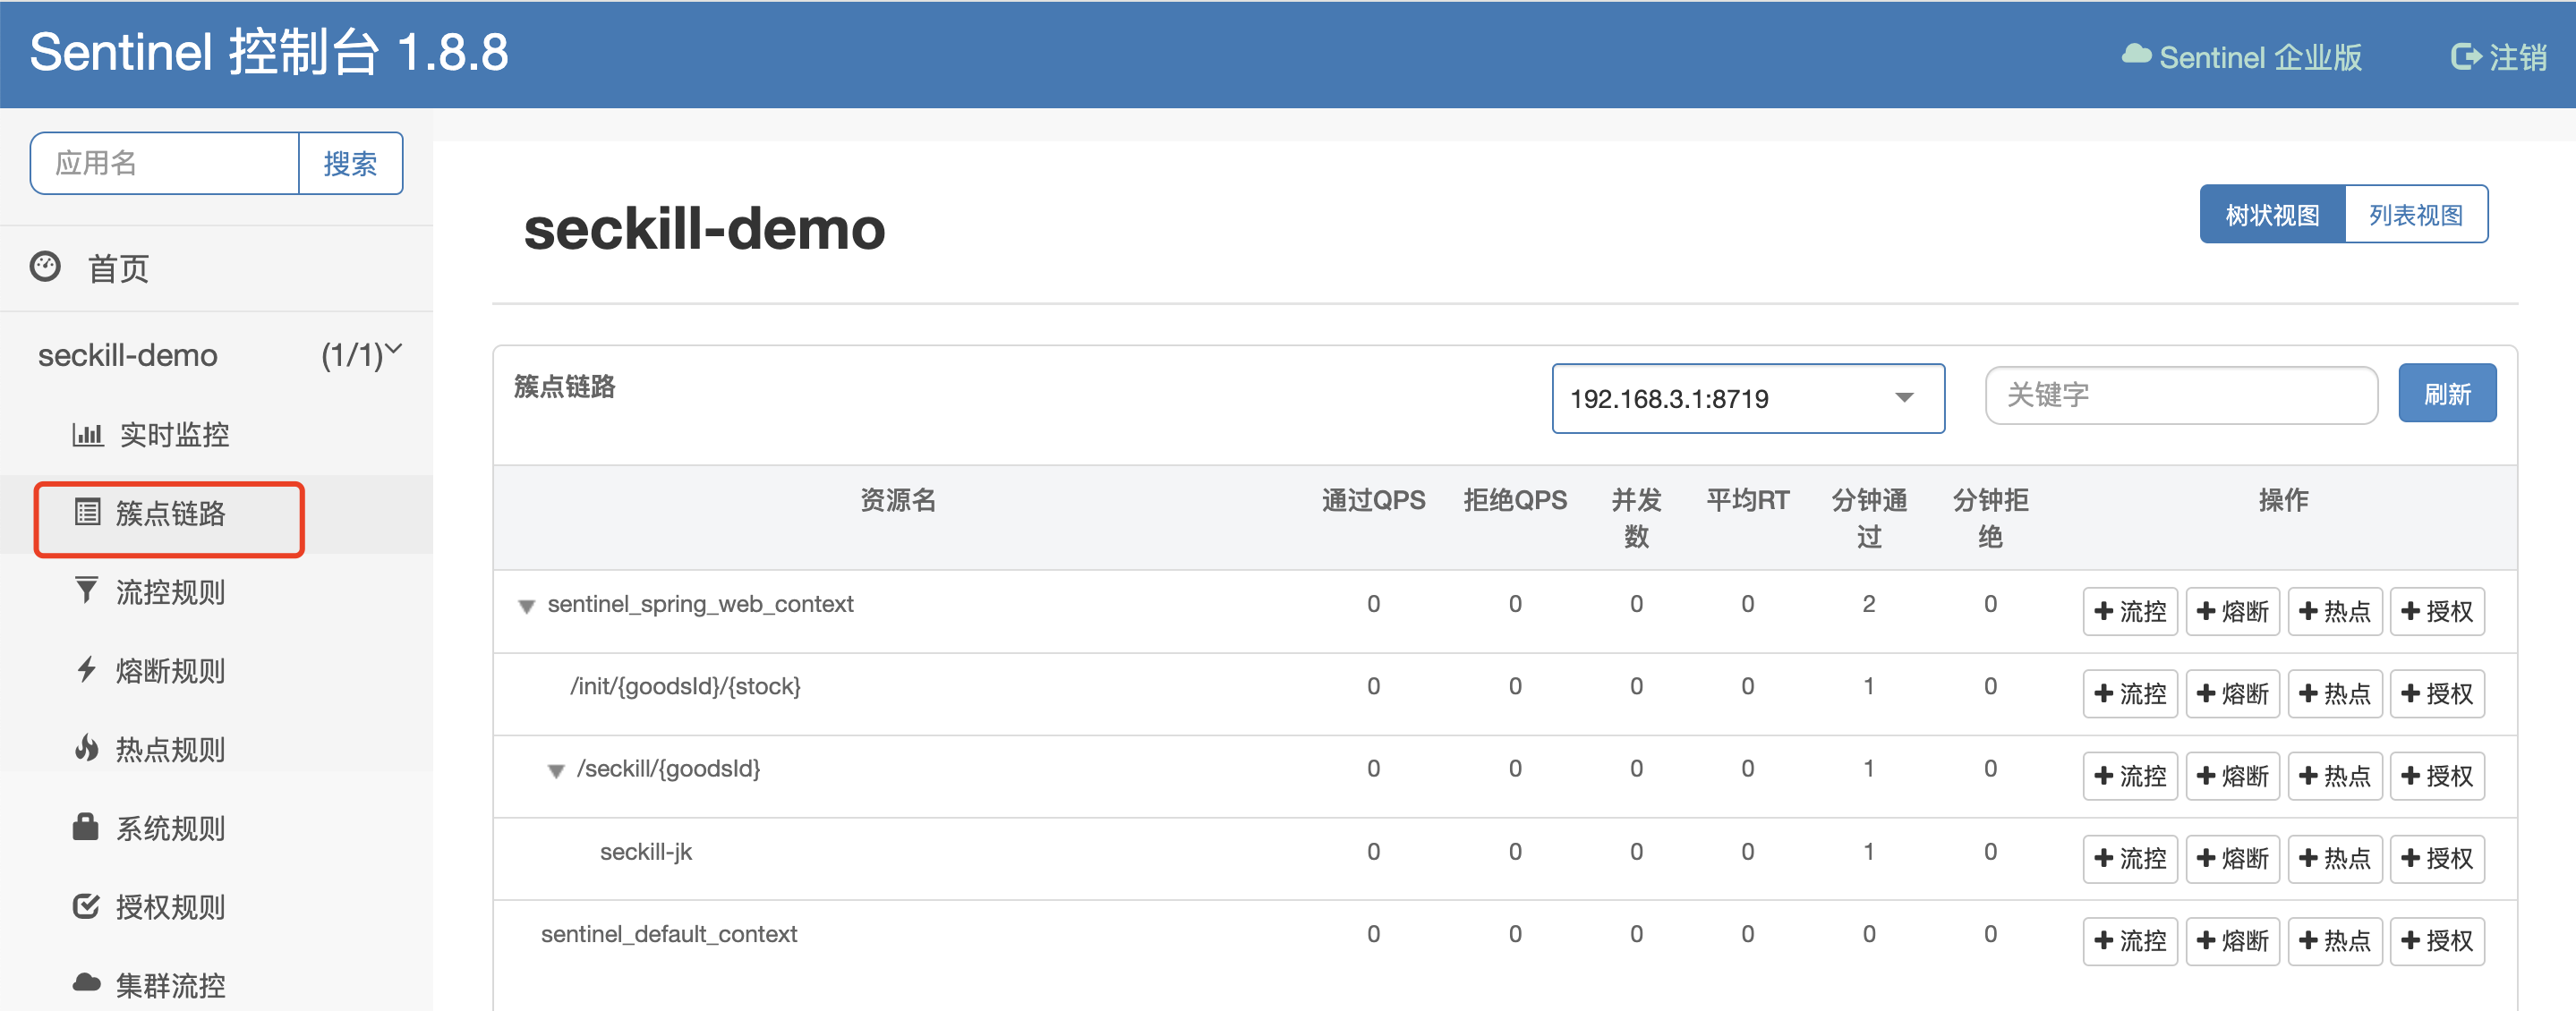
Task: Click the bar chart icon for 实时监控
Action: (x=87, y=434)
